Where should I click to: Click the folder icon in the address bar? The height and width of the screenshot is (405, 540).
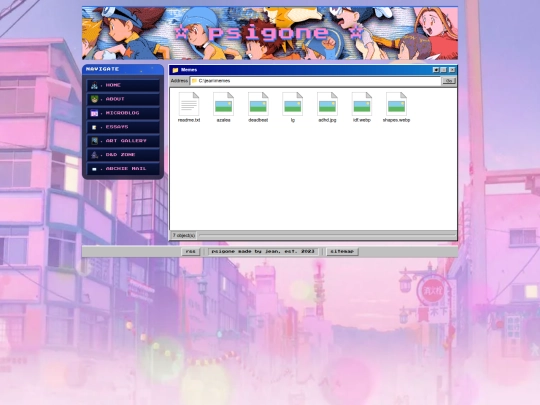[x=194, y=81]
